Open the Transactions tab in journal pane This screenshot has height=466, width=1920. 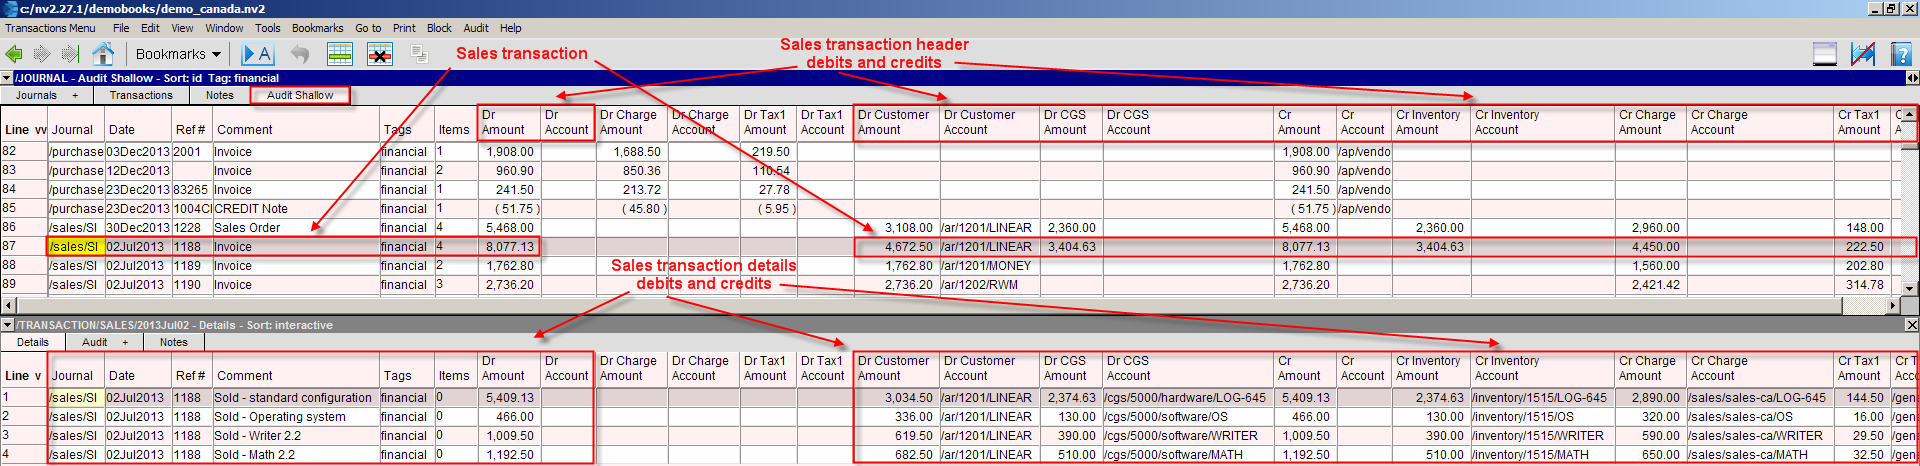point(141,95)
